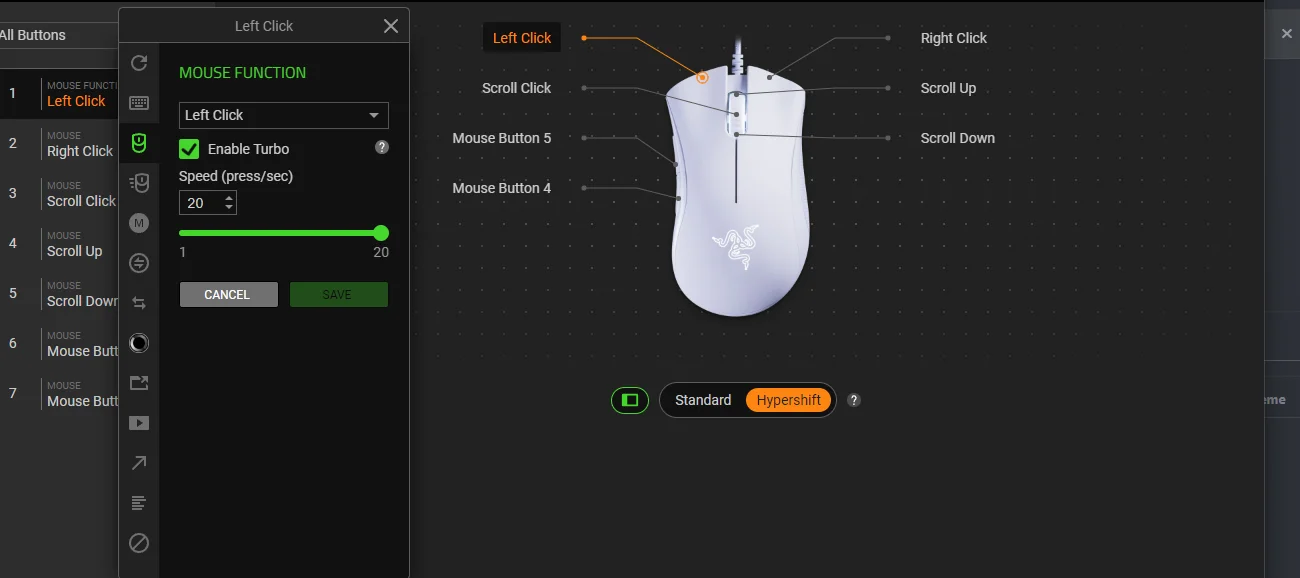Click the orange Left Click label on diagram
The width and height of the screenshot is (1300, 578).
[522, 38]
